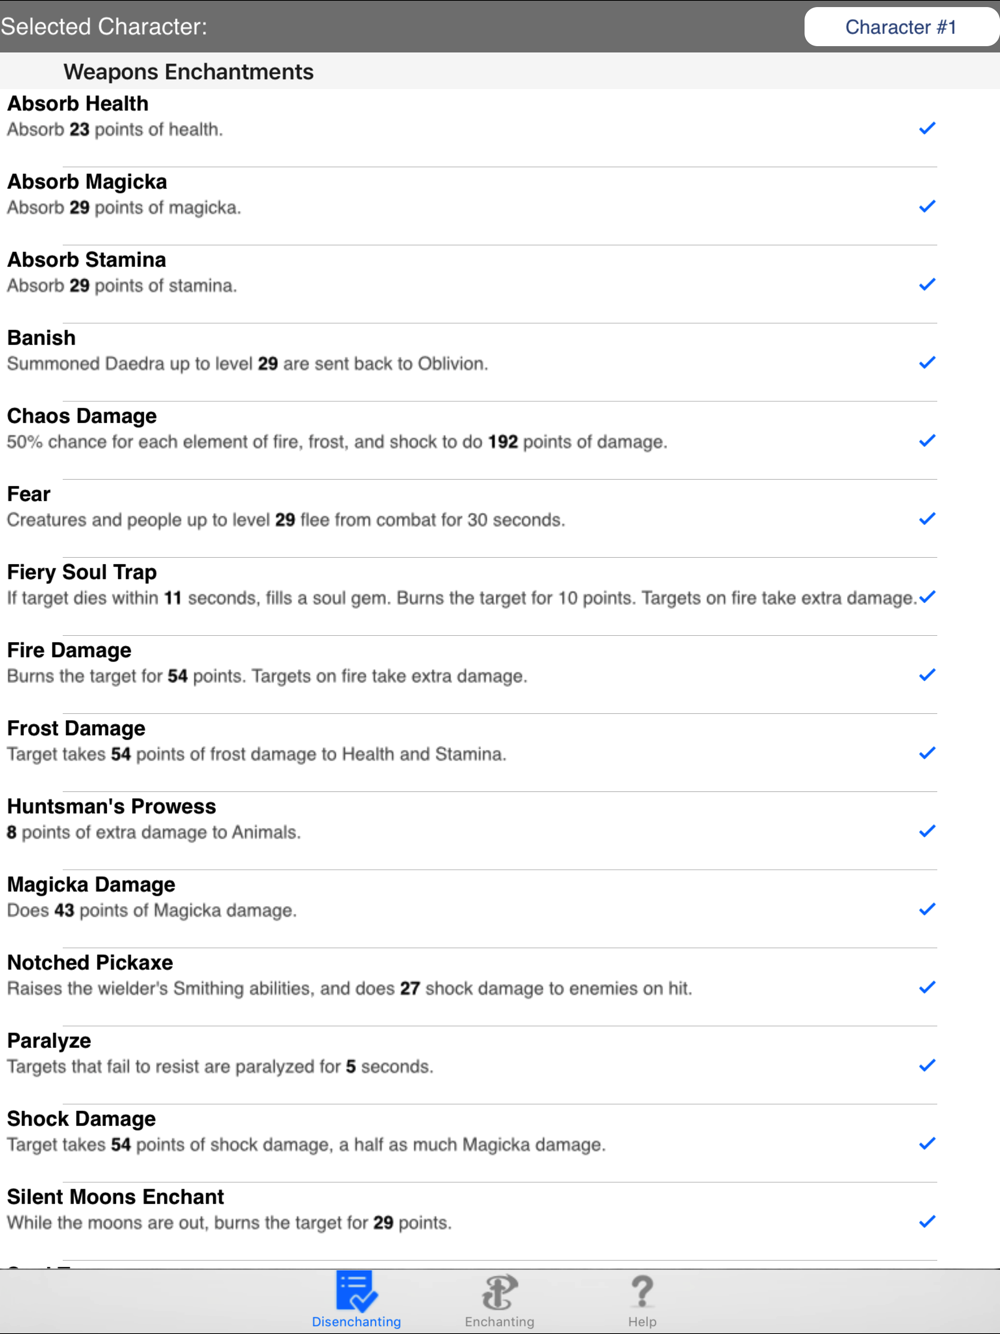
Task: Click the Weapons Enchantments section header
Action: 189,72
